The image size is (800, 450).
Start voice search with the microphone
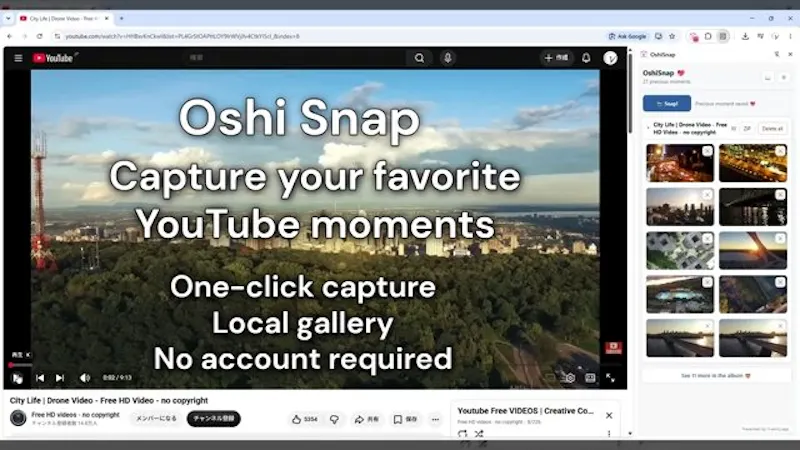[448, 58]
